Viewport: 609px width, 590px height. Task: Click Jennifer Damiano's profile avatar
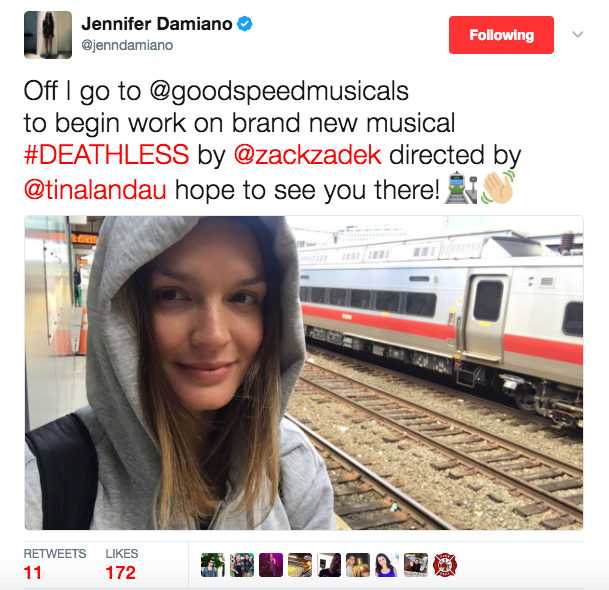click(48, 35)
